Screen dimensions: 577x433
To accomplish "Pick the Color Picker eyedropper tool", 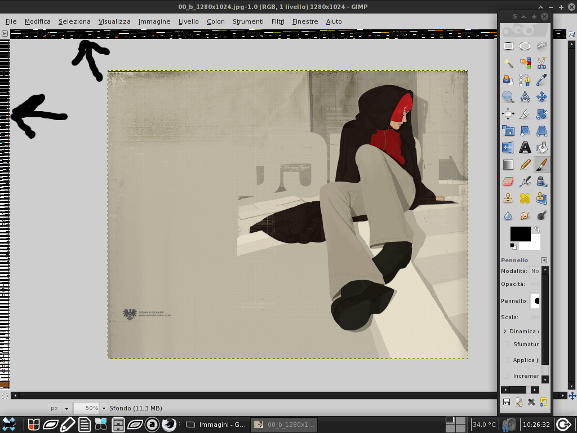I will click(541, 80).
